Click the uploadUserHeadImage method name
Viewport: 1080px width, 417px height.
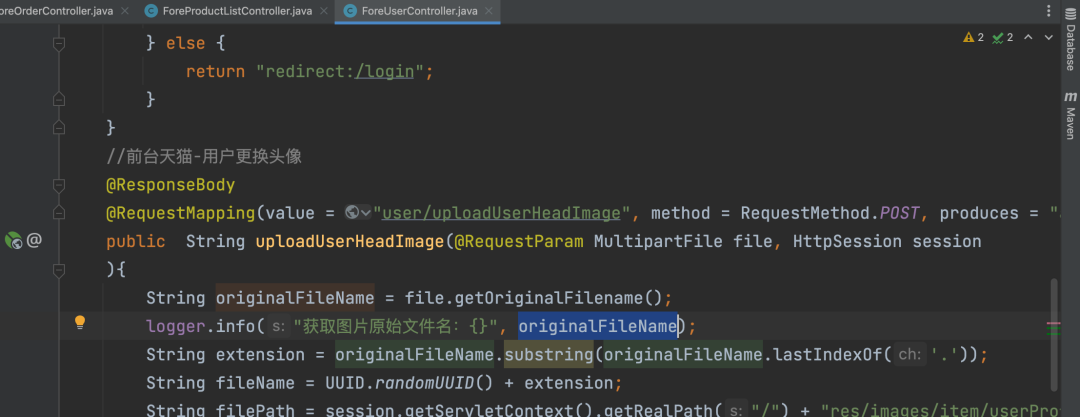tap(350, 241)
